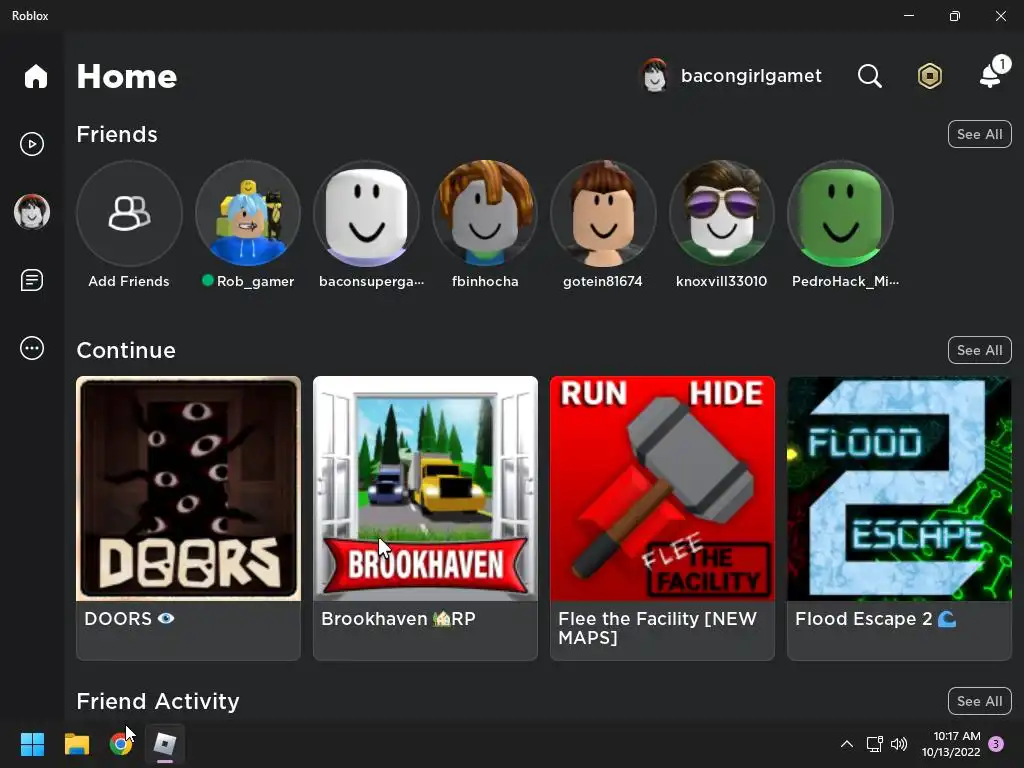Open notifications bell icon
The height and width of the screenshot is (768, 1024).
992,74
